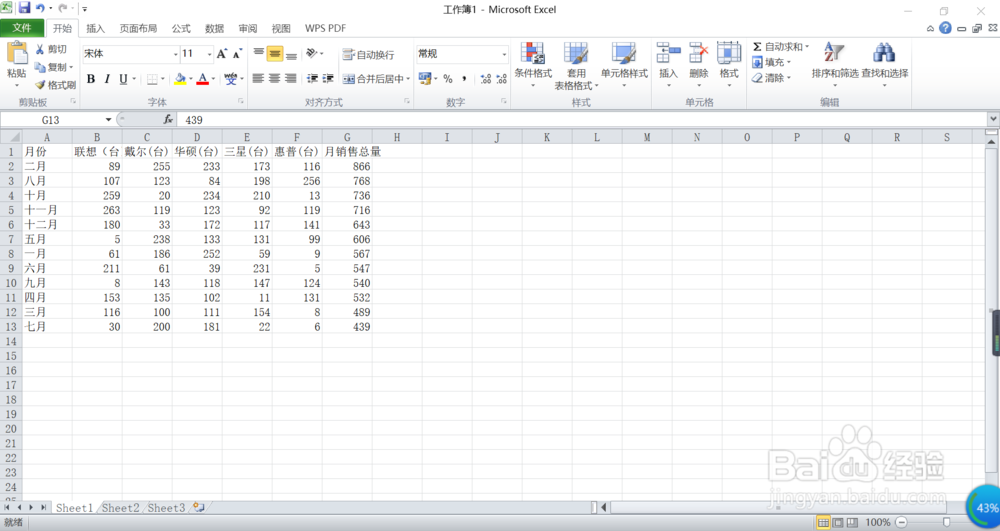Decrease decimal places
The width and height of the screenshot is (1000, 531).
point(502,78)
